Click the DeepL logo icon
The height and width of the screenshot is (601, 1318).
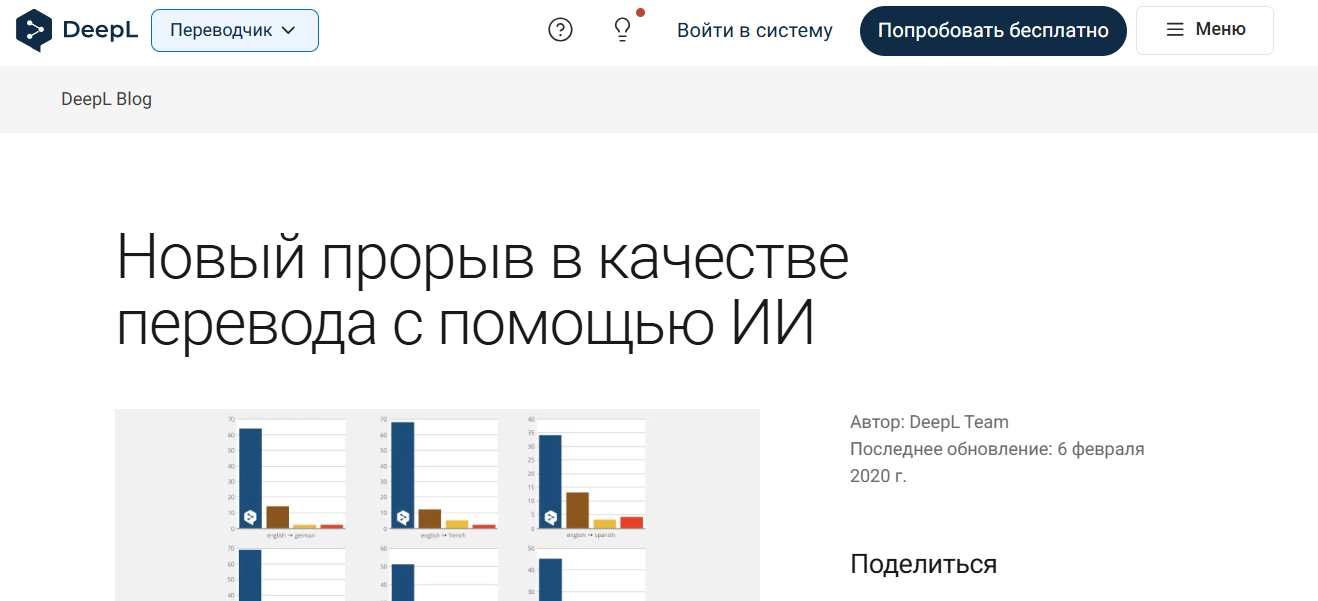35,30
